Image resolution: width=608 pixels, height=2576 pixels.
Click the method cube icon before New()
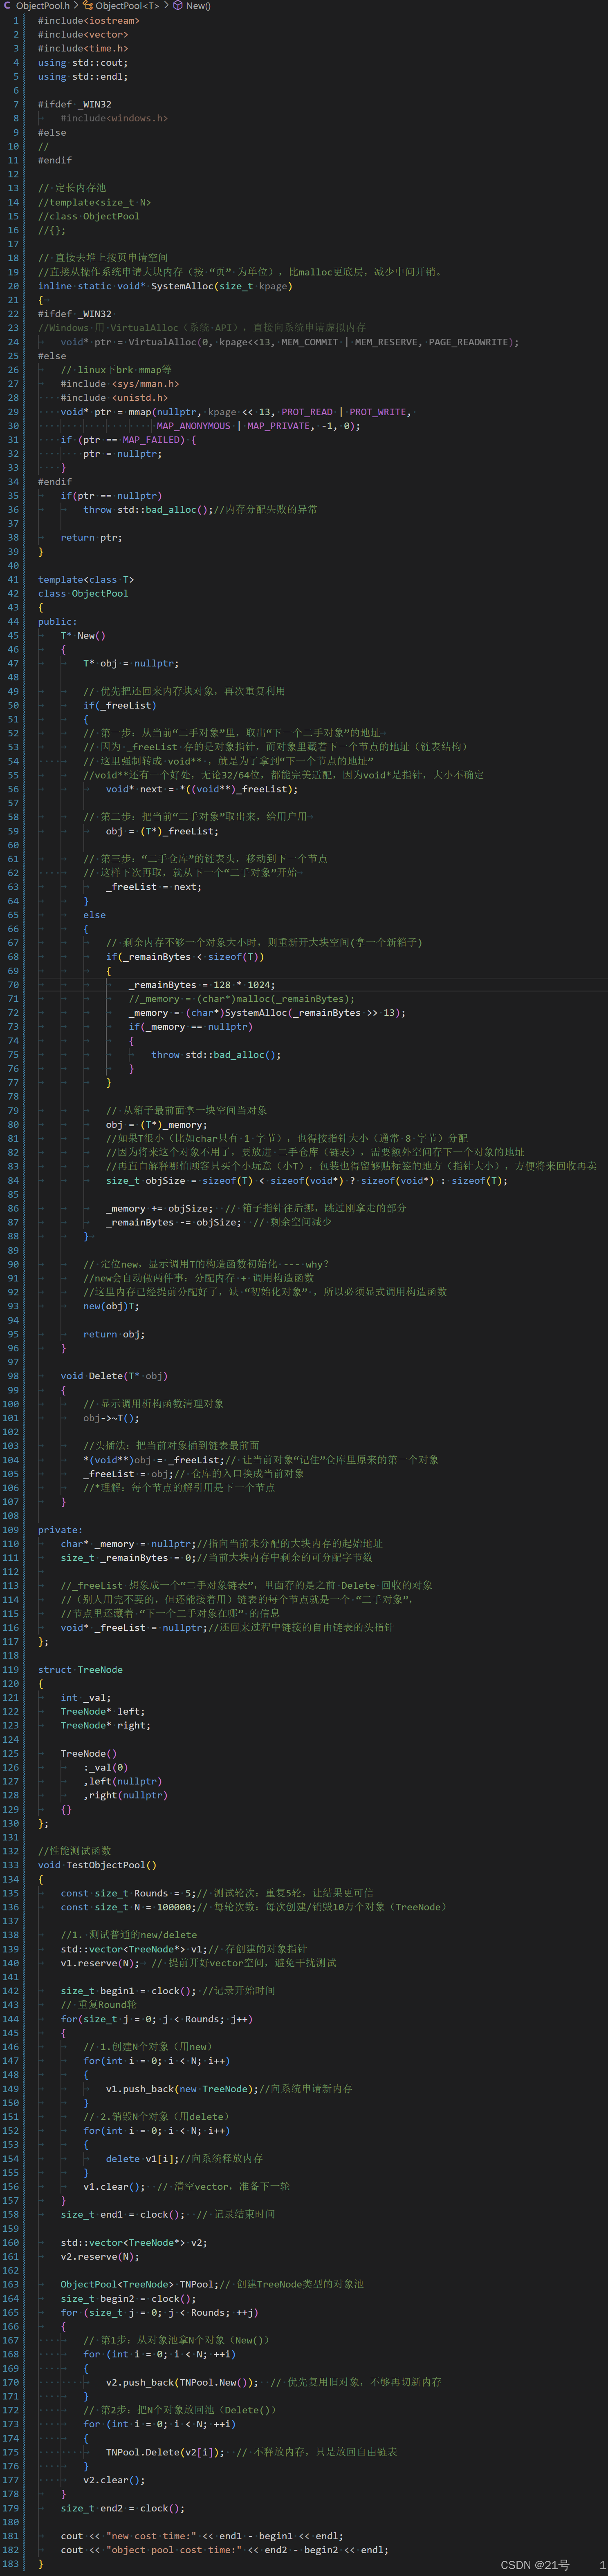coord(177,6)
